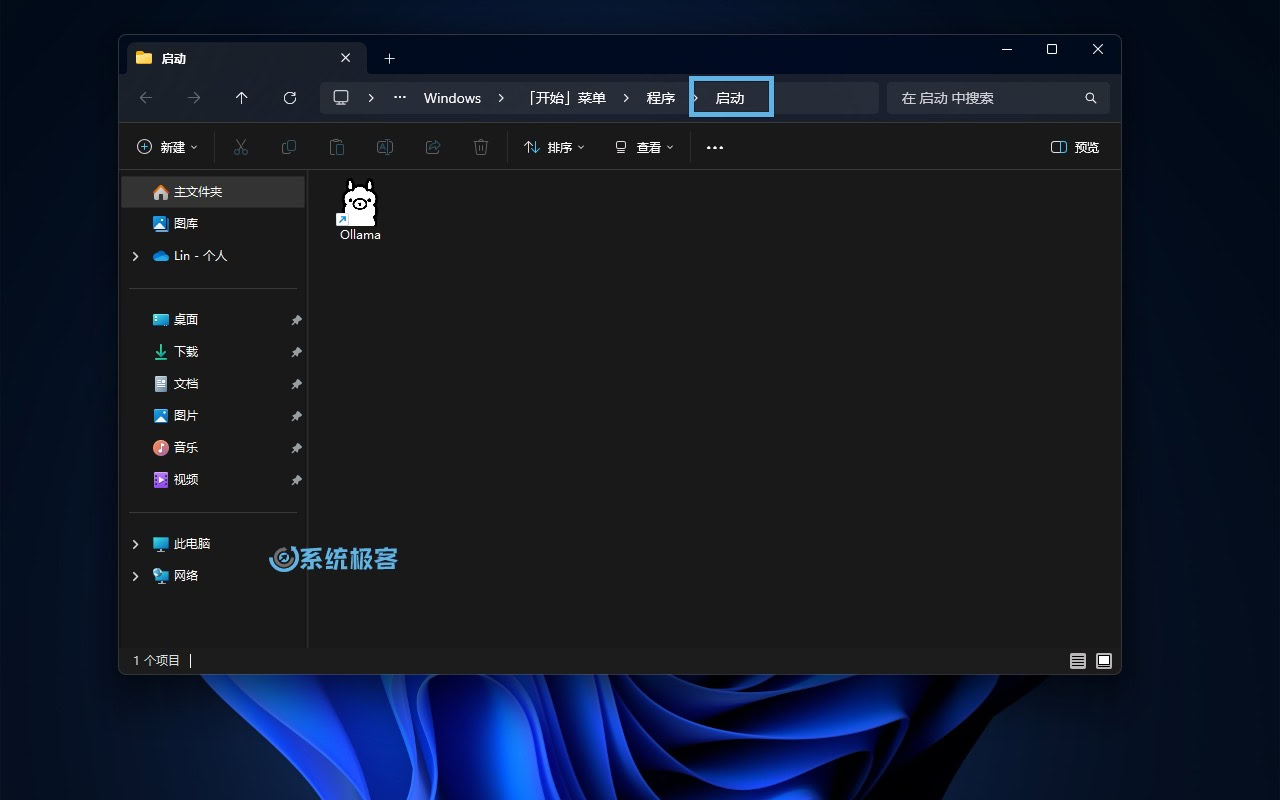Go up one folder level
The width and height of the screenshot is (1280, 800).
(242, 98)
